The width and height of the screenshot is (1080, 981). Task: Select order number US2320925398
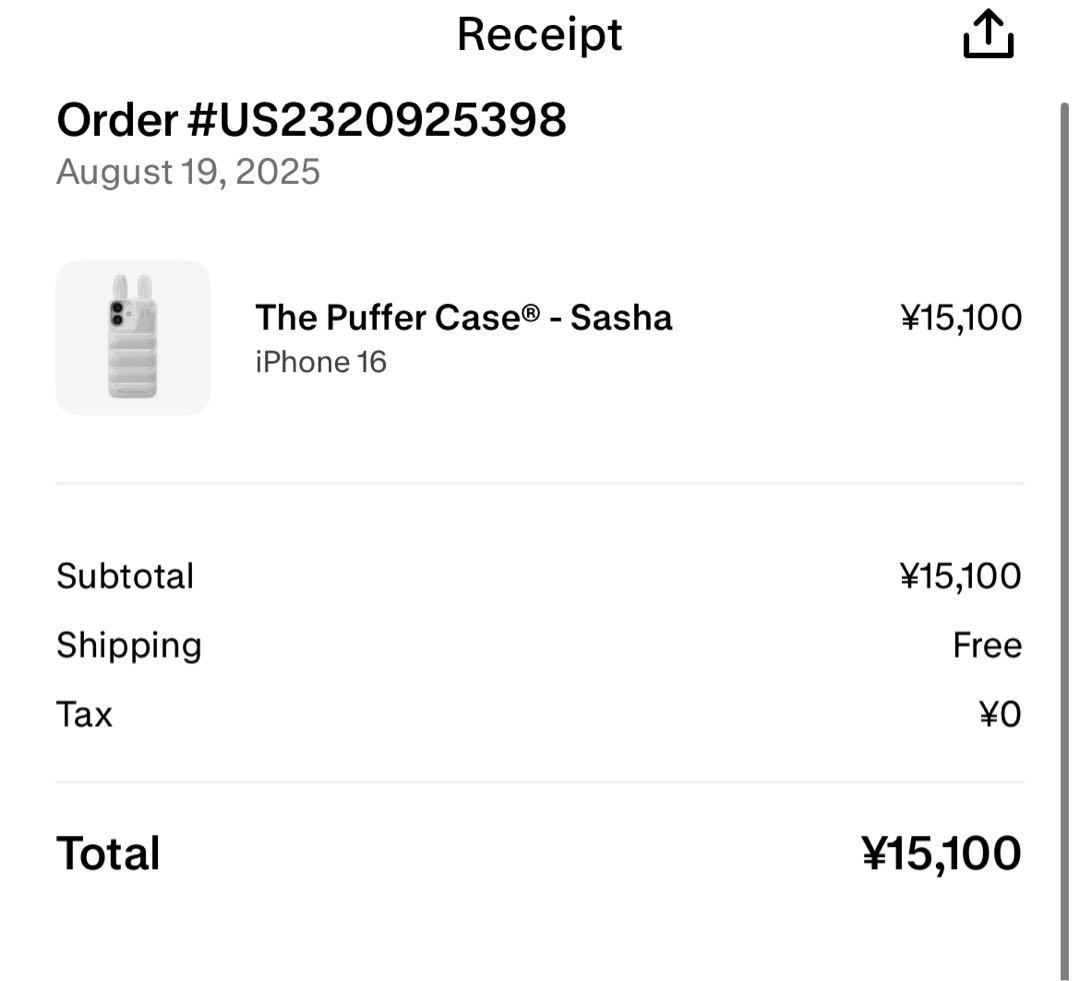311,120
